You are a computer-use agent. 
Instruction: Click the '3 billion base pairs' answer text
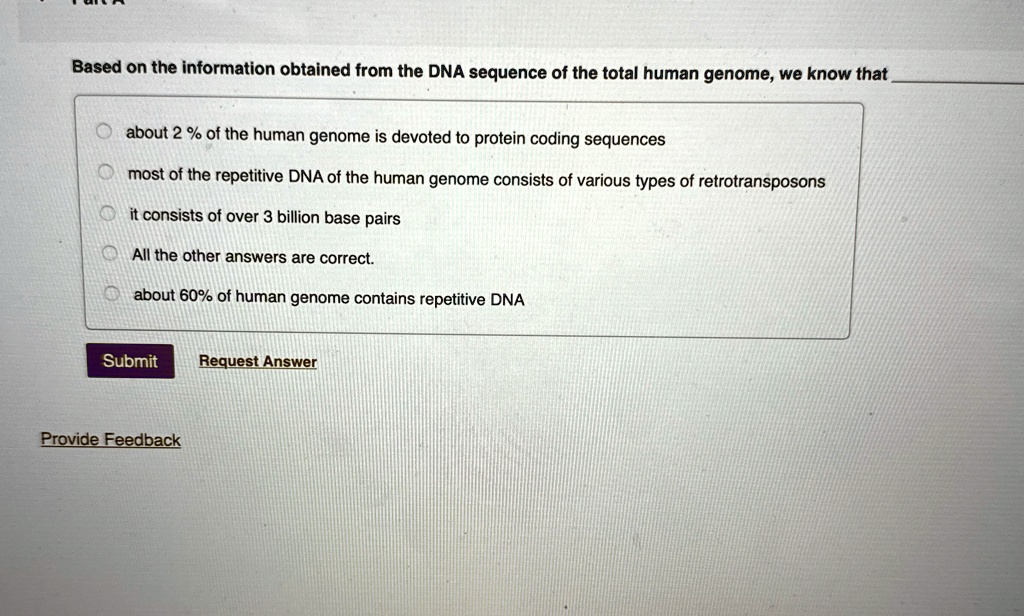332,218
